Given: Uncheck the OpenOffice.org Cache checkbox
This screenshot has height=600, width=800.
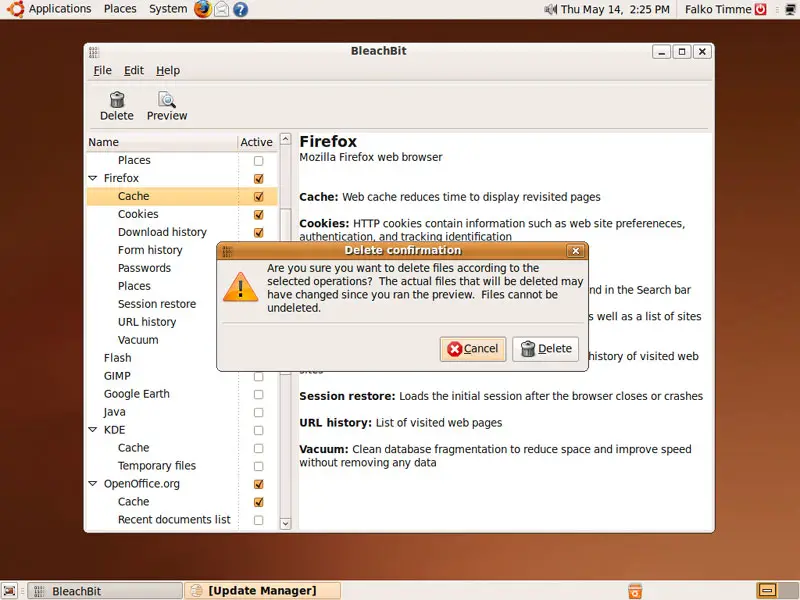Looking at the screenshot, I should (x=259, y=502).
